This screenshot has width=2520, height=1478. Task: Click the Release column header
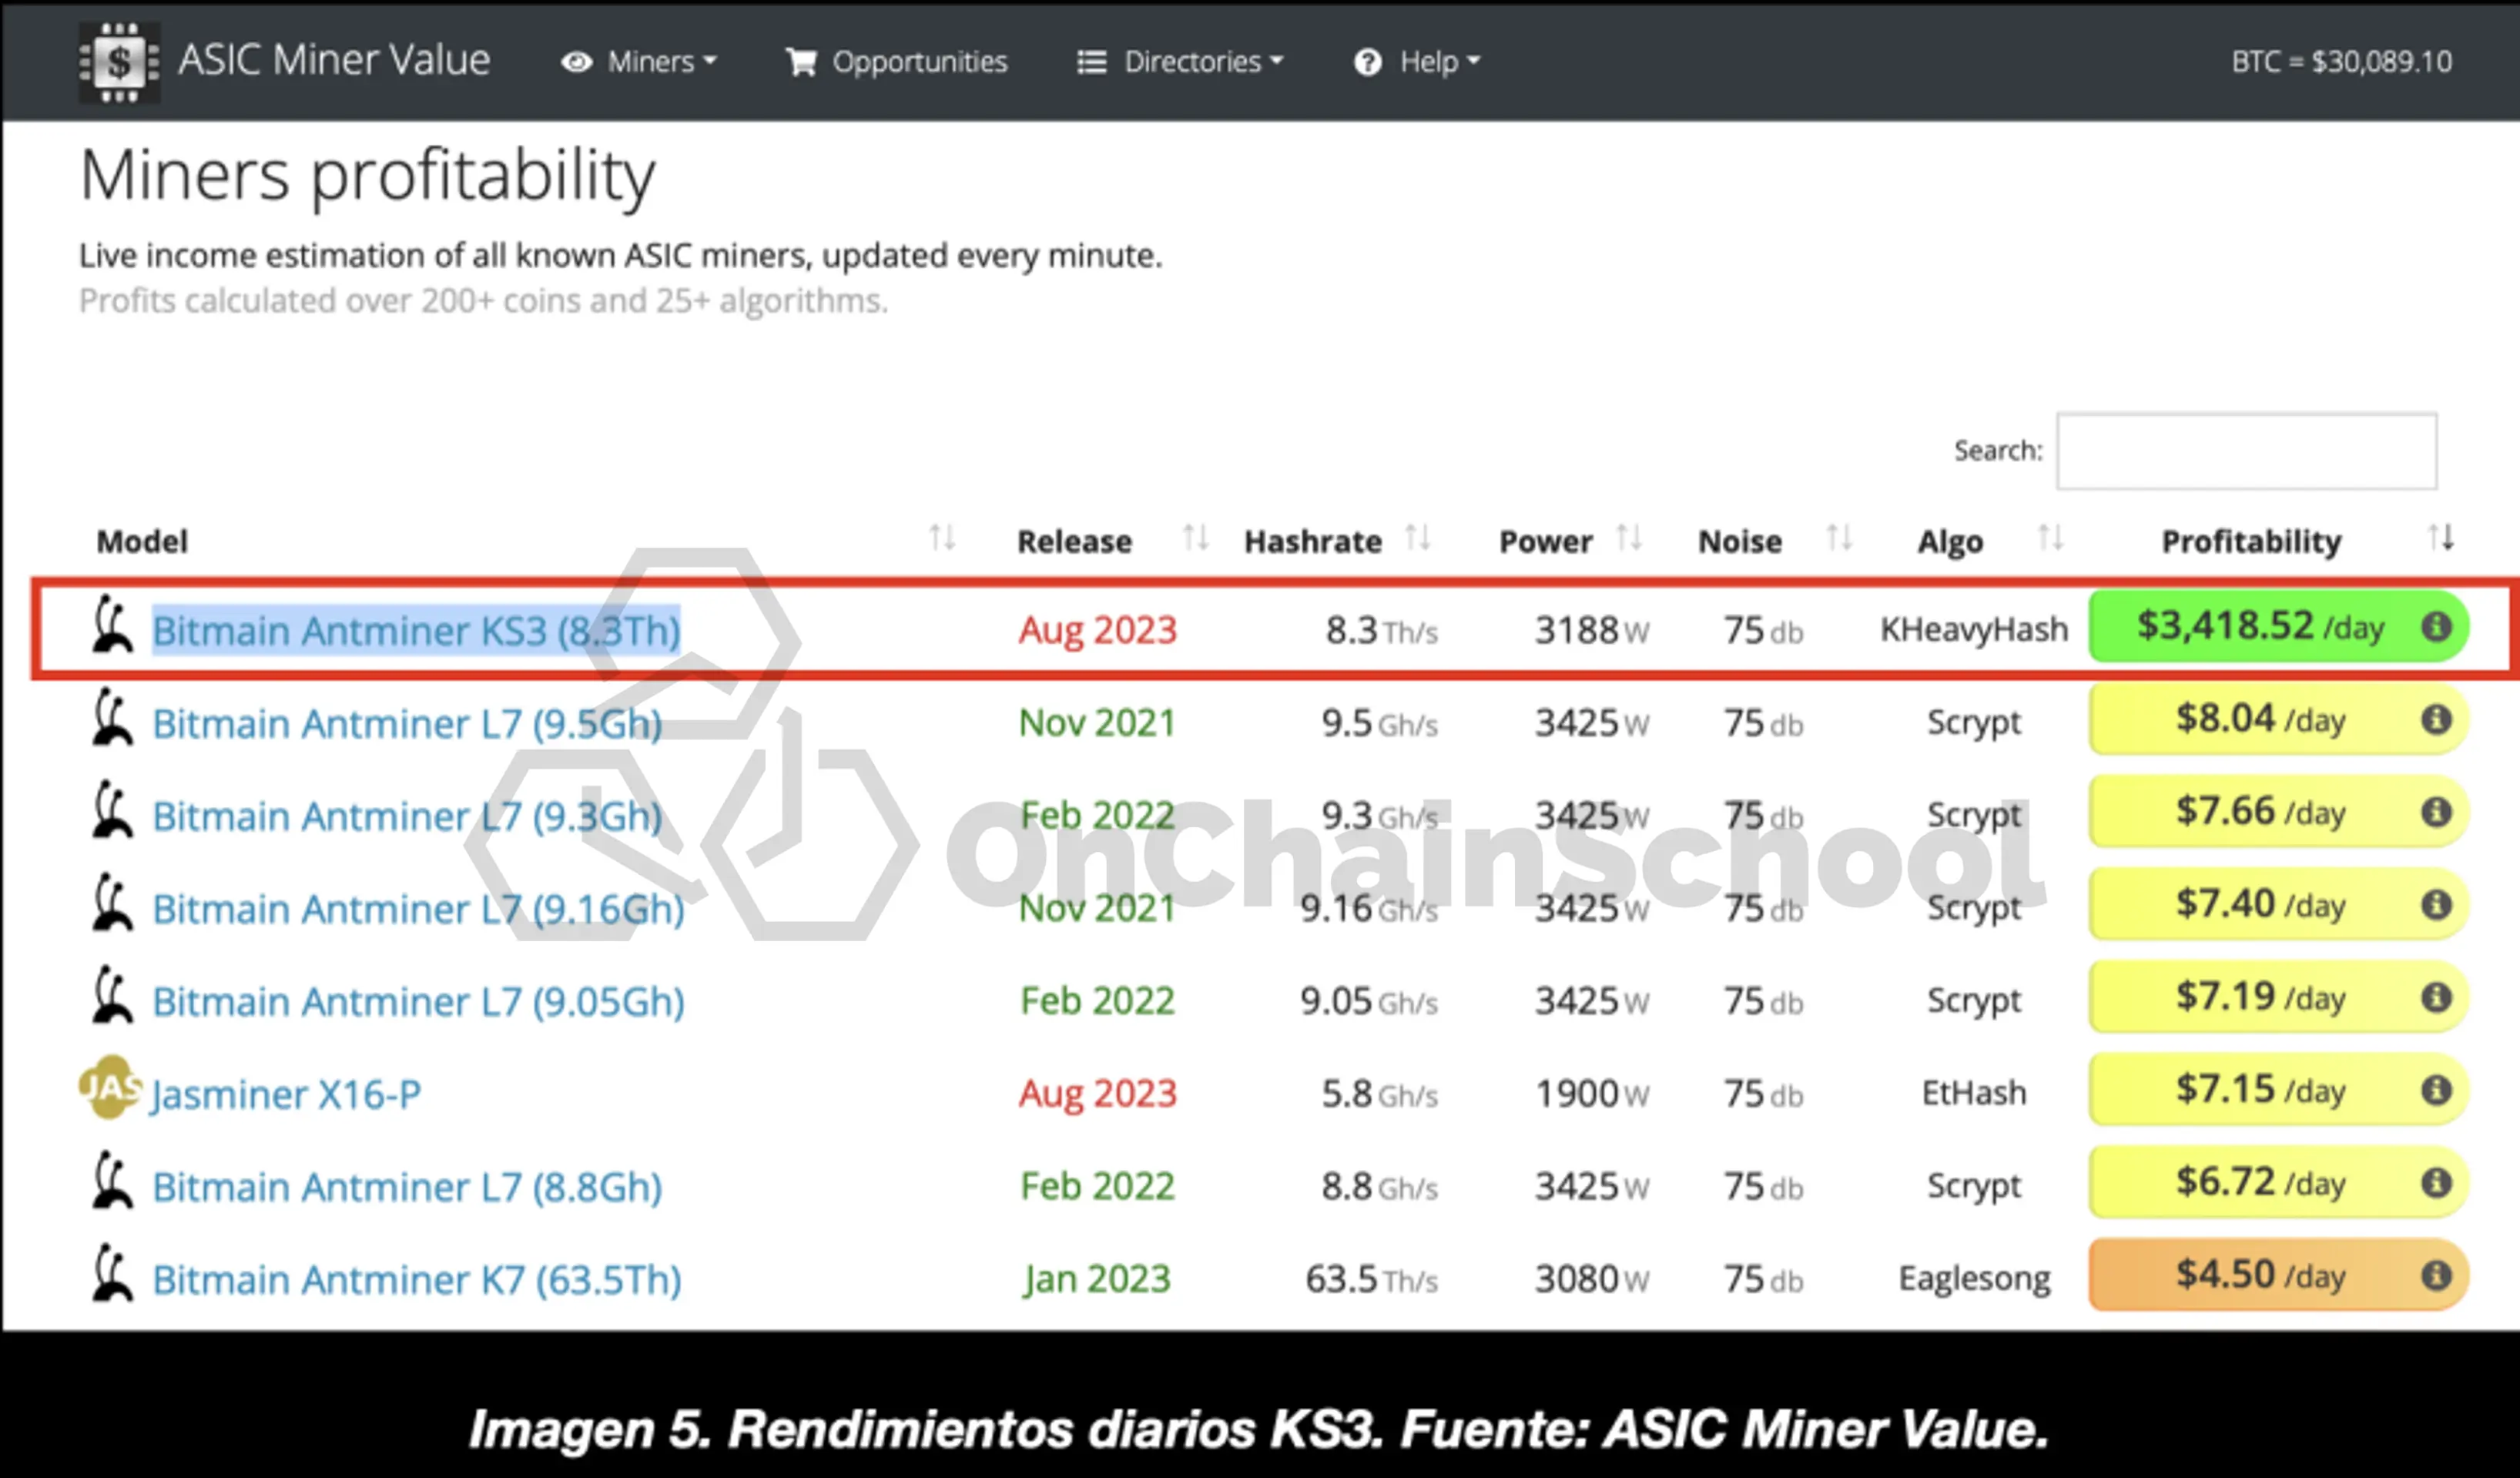[x=1075, y=541]
